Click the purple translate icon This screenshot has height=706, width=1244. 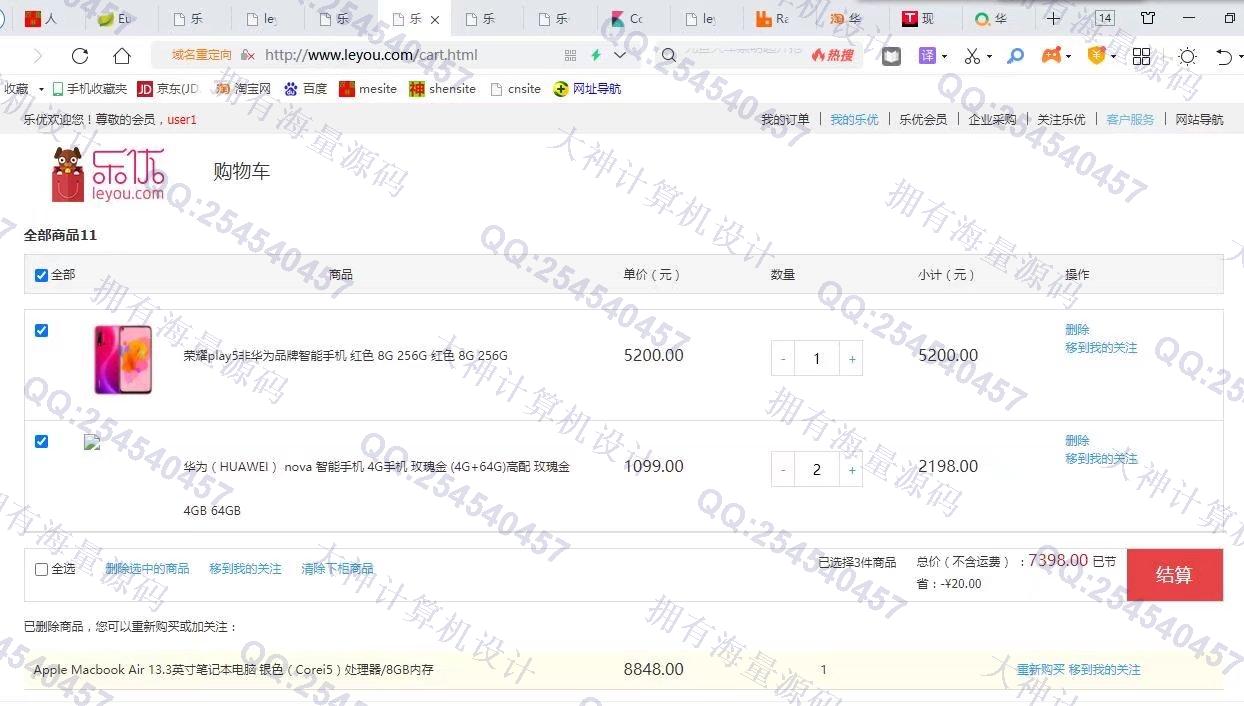click(x=927, y=56)
